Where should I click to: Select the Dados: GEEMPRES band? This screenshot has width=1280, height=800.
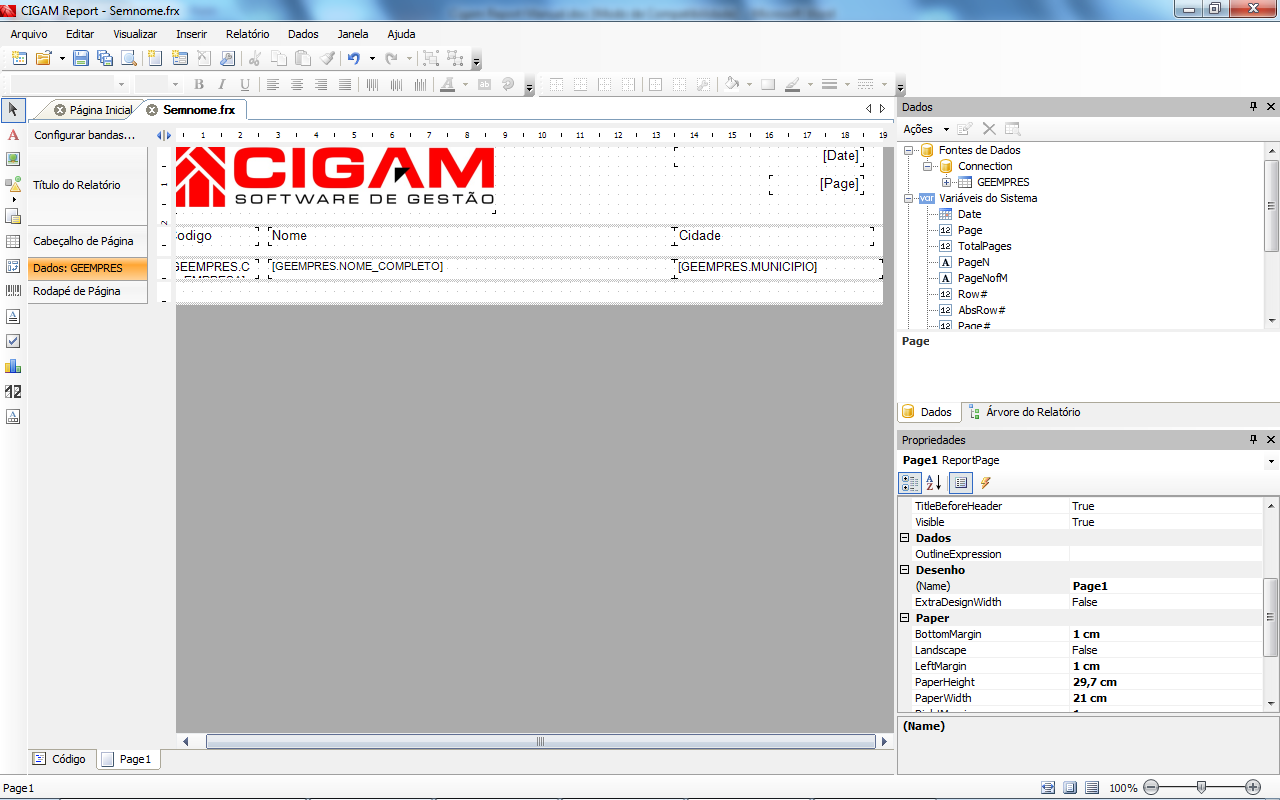(88, 268)
